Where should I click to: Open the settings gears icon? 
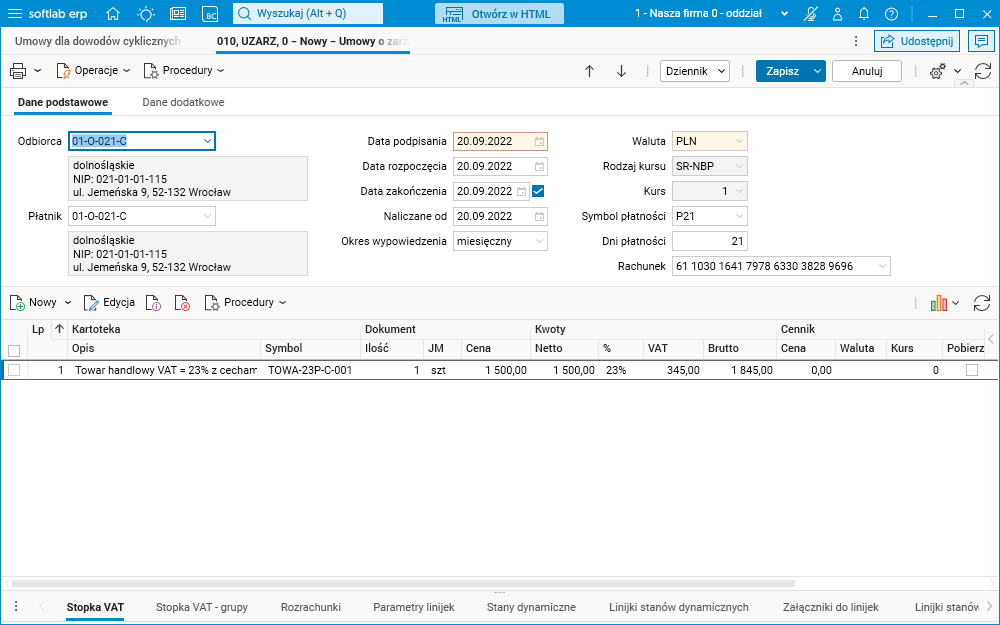(937, 71)
